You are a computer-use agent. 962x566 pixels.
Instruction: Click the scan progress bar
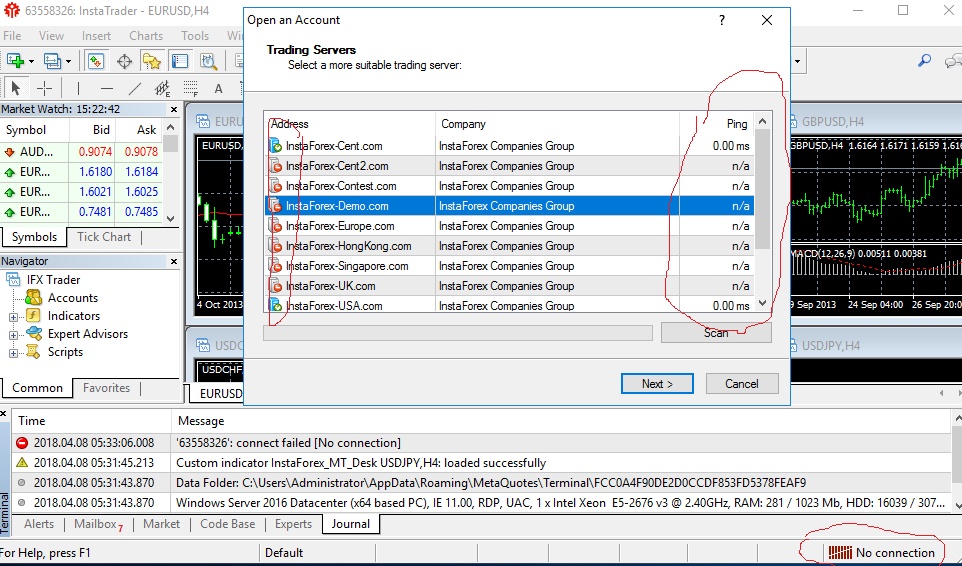click(458, 332)
